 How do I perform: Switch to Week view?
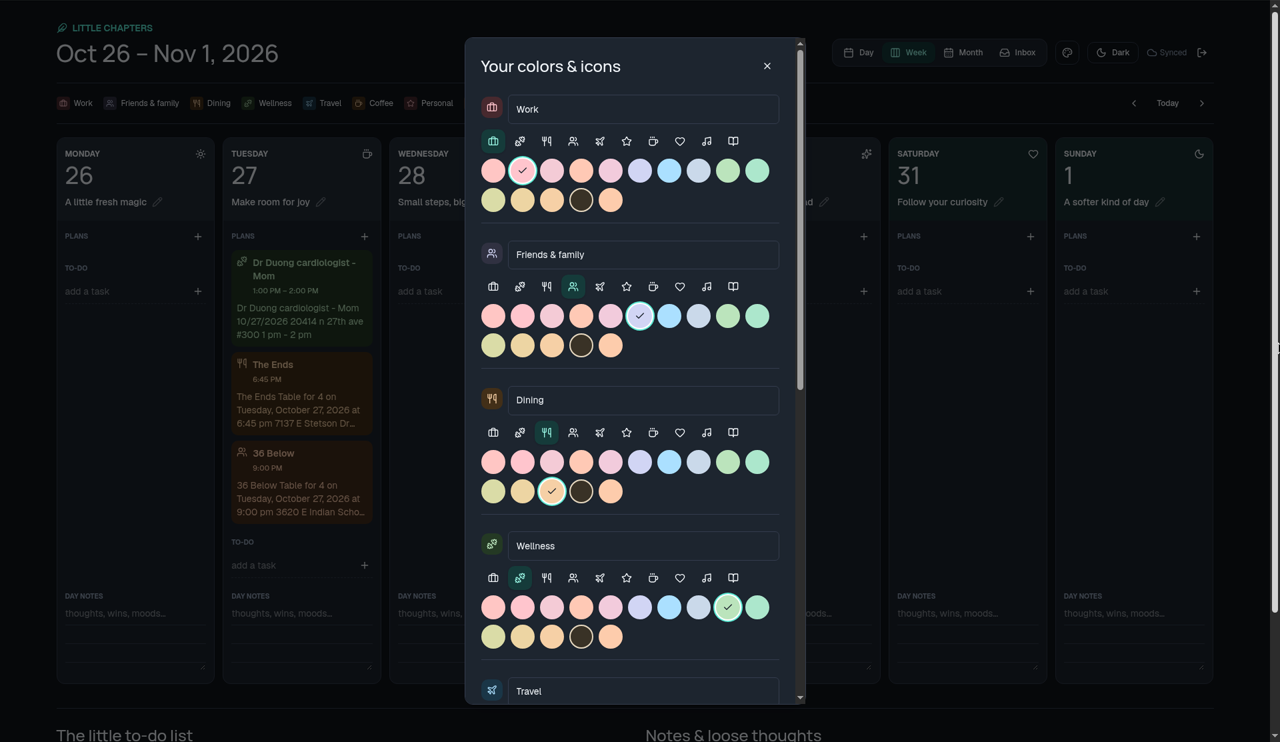pos(909,53)
